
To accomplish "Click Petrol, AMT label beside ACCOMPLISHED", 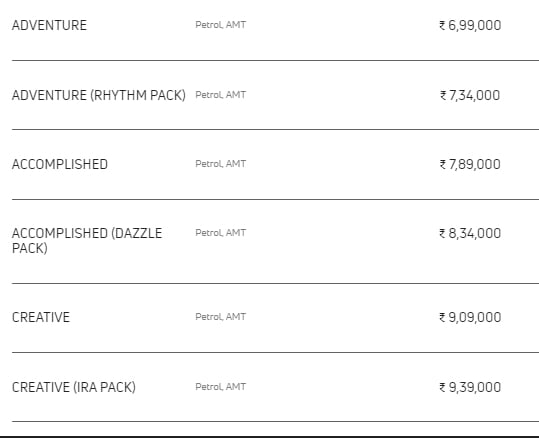I will pyautogui.click(x=220, y=164).
